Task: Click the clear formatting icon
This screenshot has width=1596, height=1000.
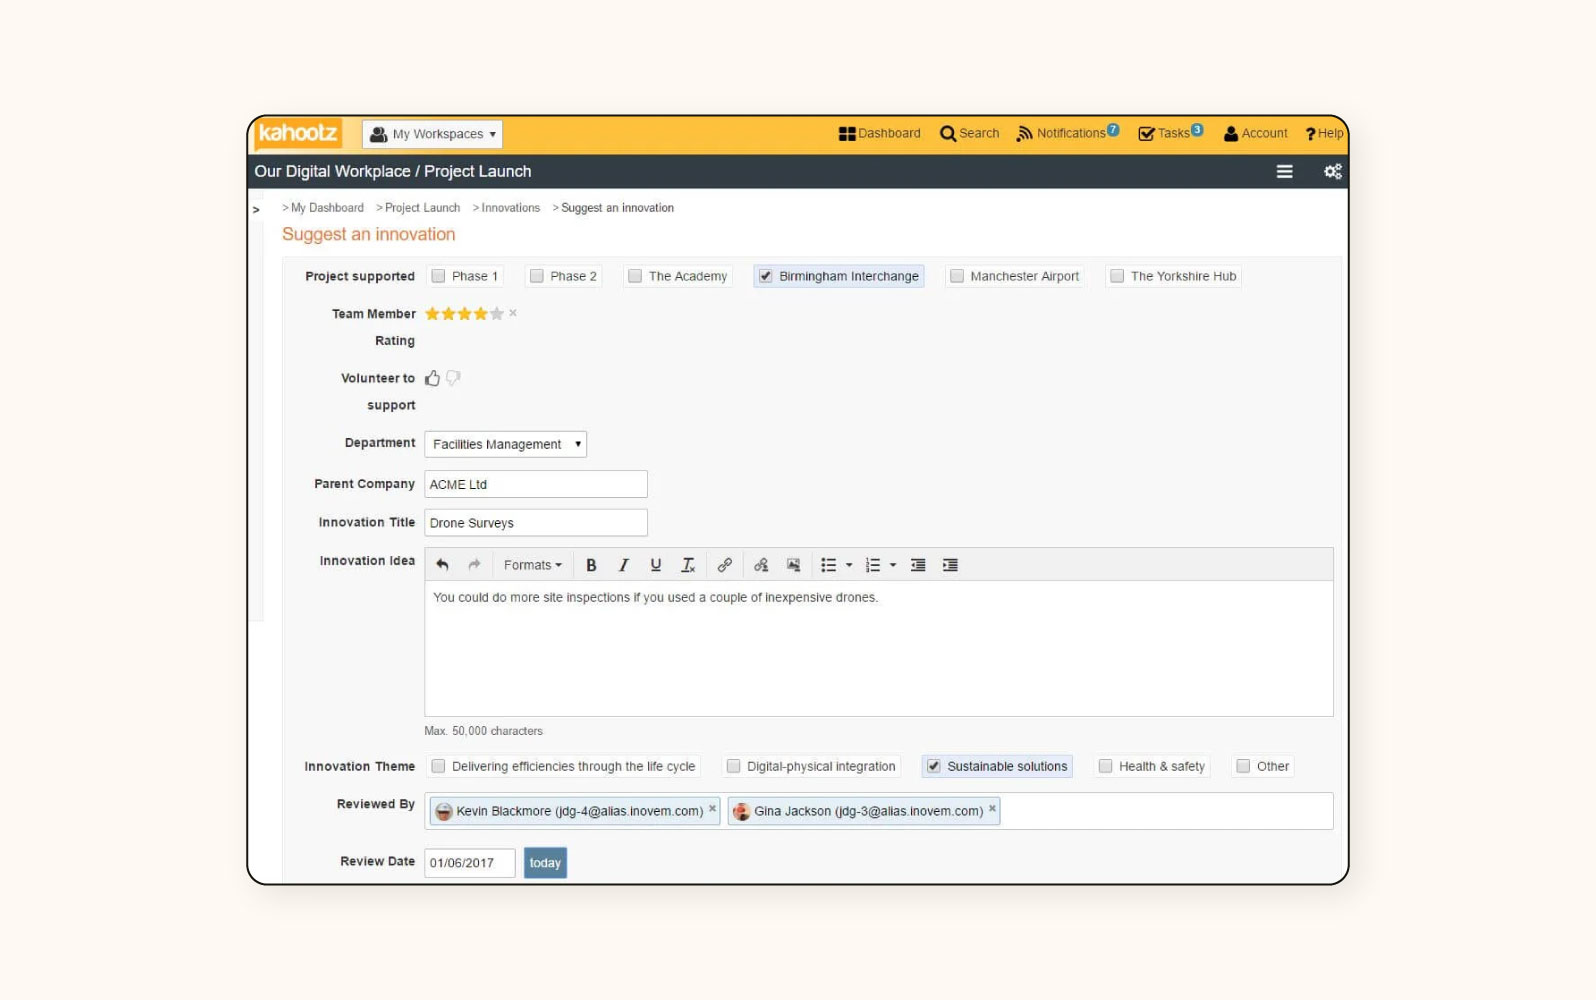Action: coord(688,565)
